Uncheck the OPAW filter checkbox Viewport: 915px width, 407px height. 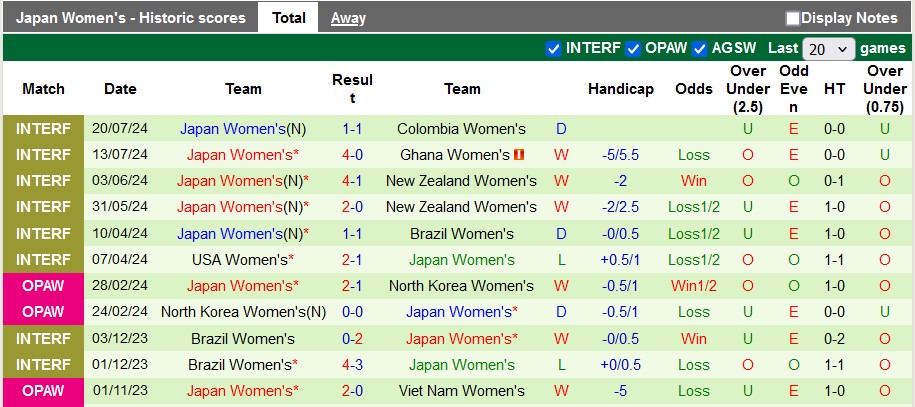pyautogui.click(x=632, y=48)
